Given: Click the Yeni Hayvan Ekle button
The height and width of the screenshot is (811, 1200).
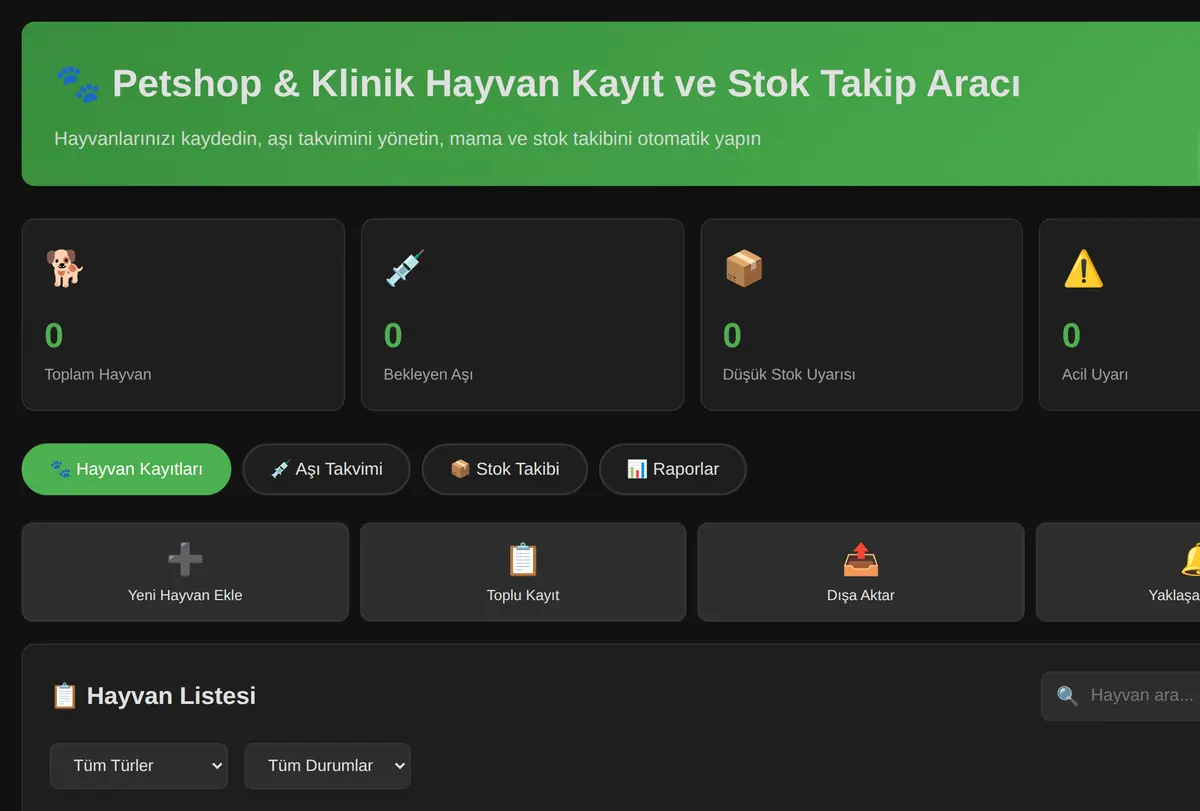Looking at the screenshot, I should [x=185, y=572].
